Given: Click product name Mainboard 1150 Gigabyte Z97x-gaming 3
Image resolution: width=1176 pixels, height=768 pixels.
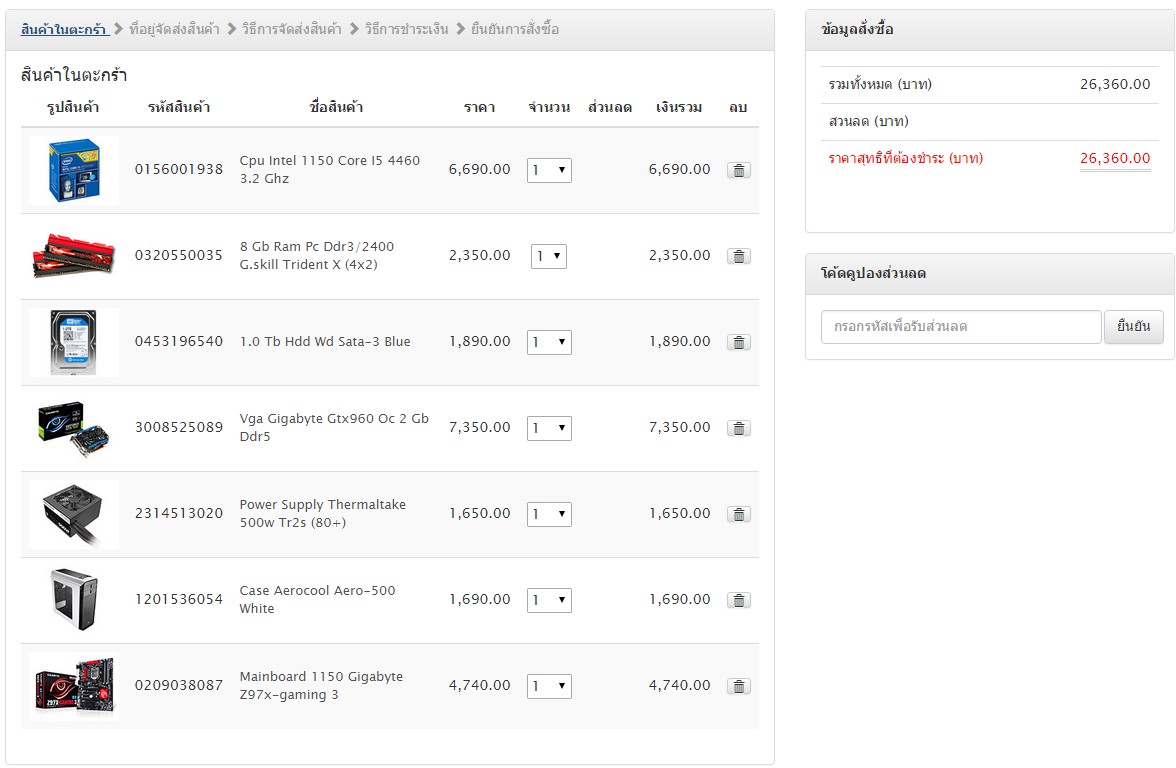Looking at the screenshot, I should pyautogui.click(x=321, y=686).
